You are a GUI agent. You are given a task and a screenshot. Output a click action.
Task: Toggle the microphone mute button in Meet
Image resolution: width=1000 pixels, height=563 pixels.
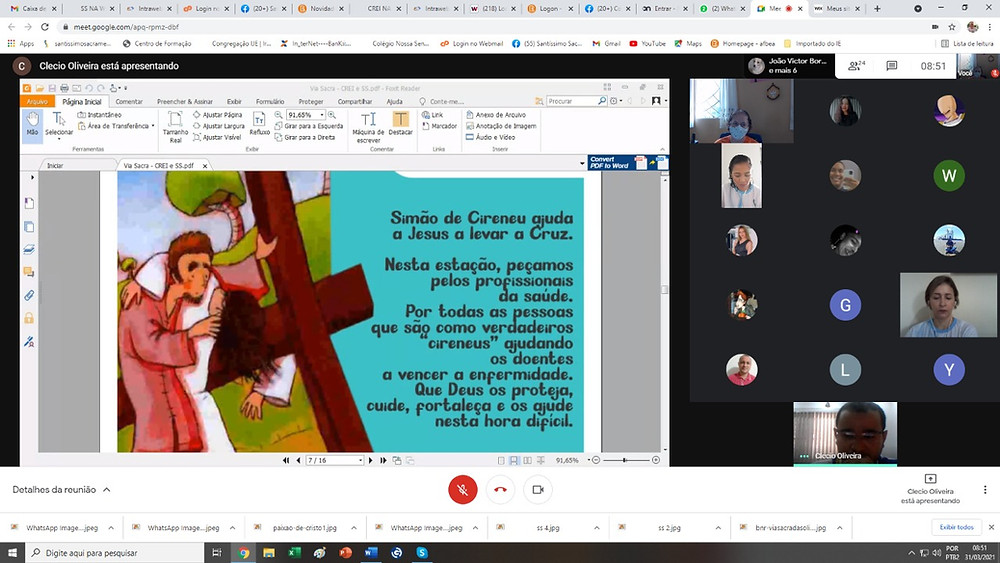(462, 490)
